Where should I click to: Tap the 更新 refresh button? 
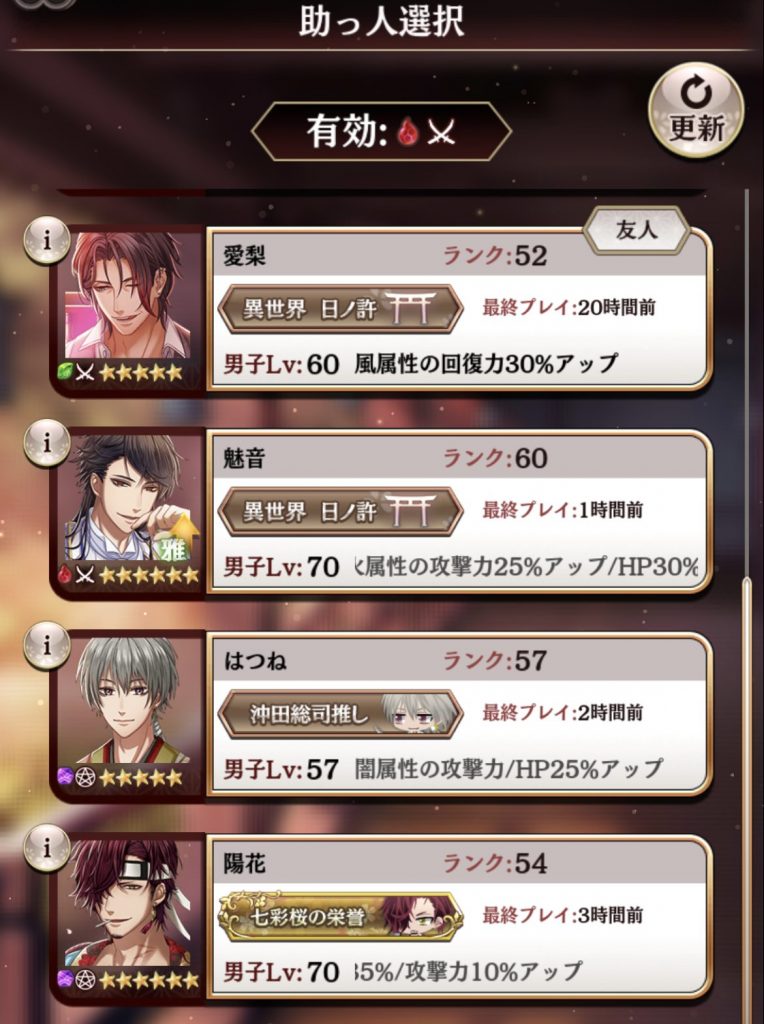(696, 110)
